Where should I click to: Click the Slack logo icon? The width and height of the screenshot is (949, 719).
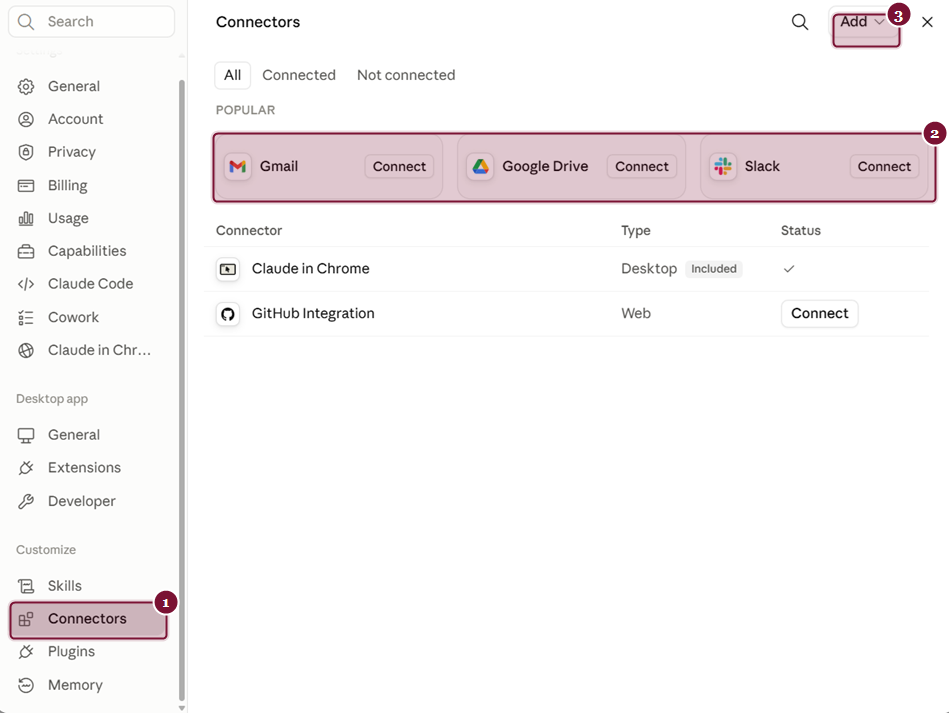(x=723, y=166)
